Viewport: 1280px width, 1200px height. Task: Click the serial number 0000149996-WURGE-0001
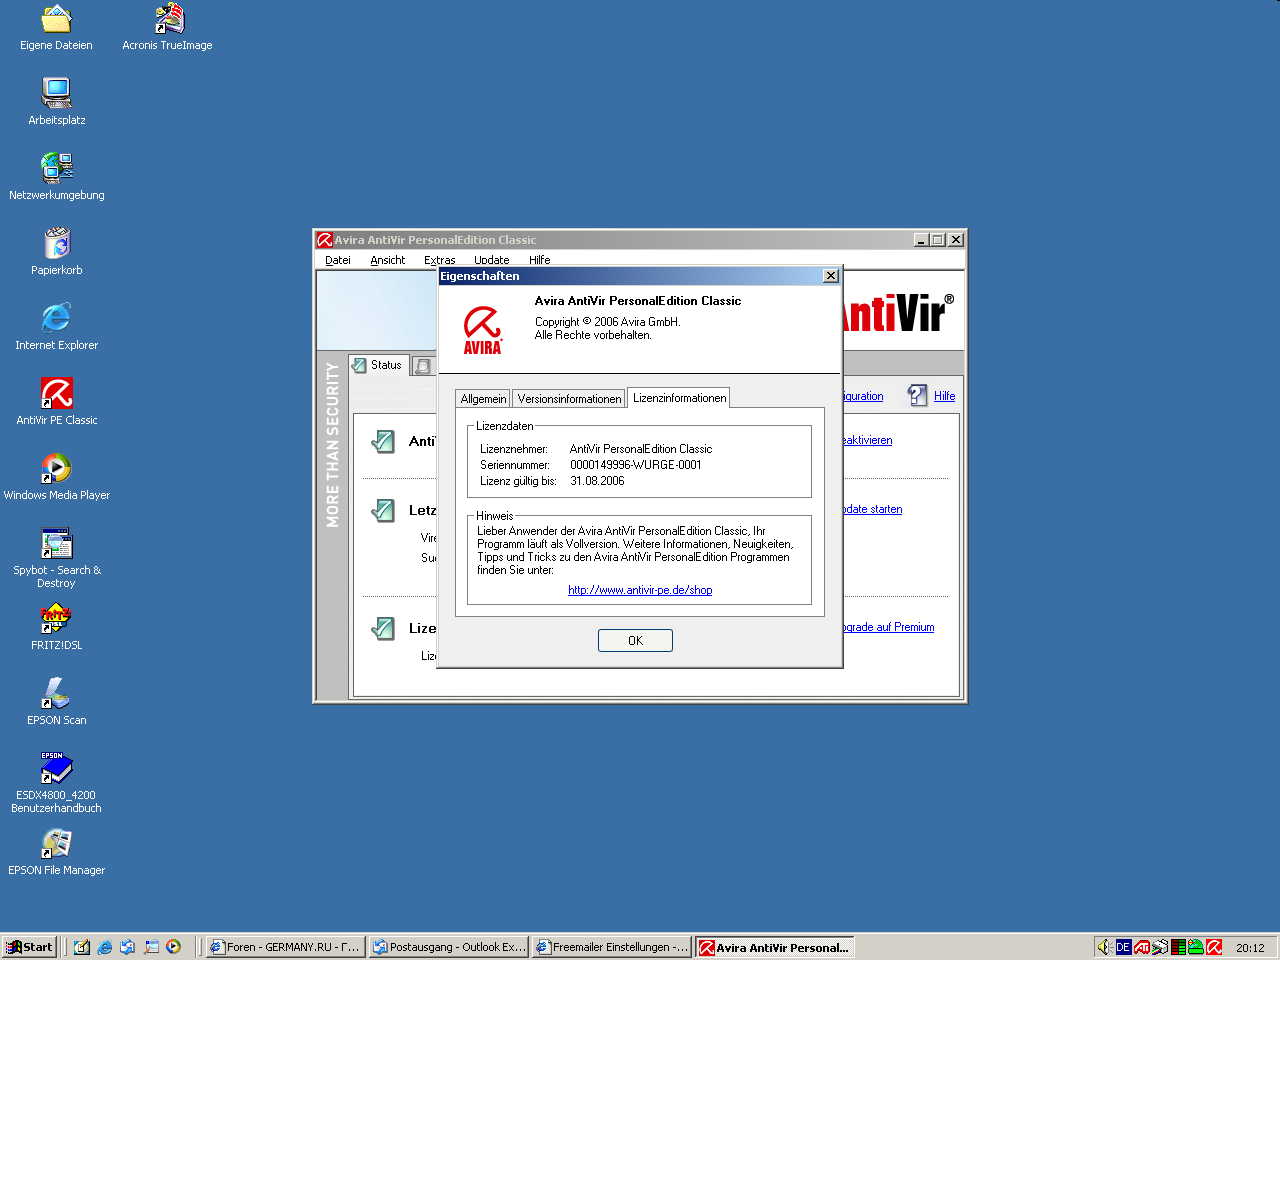click(x=636, y=465)
